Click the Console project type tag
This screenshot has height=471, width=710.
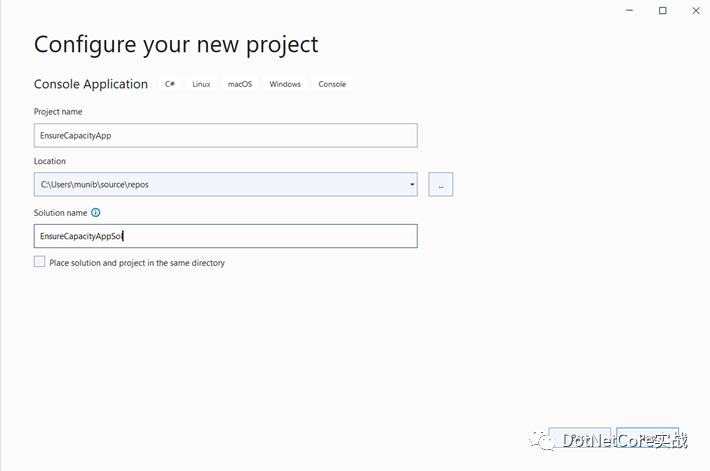(332, 84)
